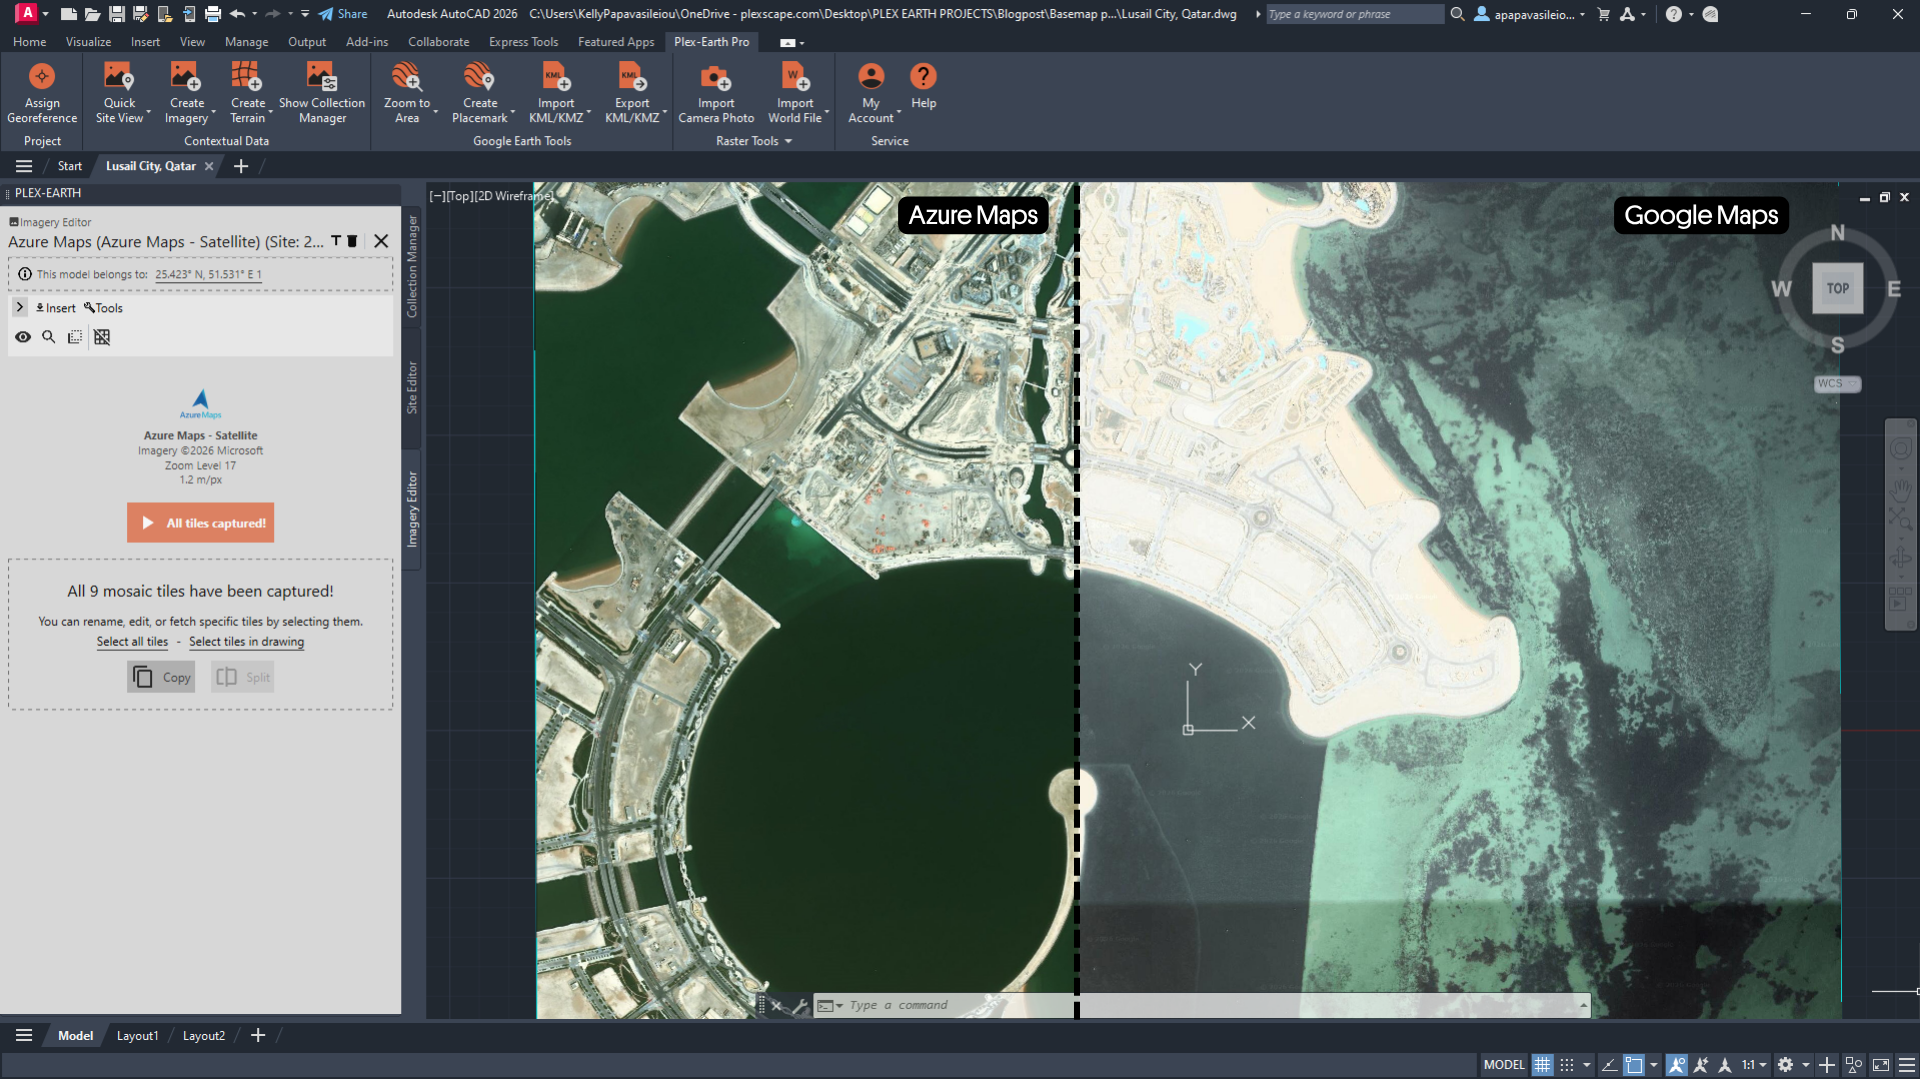Open the username account dropdown in title bar
The height and width of the screenshot is (1080, 1920).
click(x=1530, y=14)
